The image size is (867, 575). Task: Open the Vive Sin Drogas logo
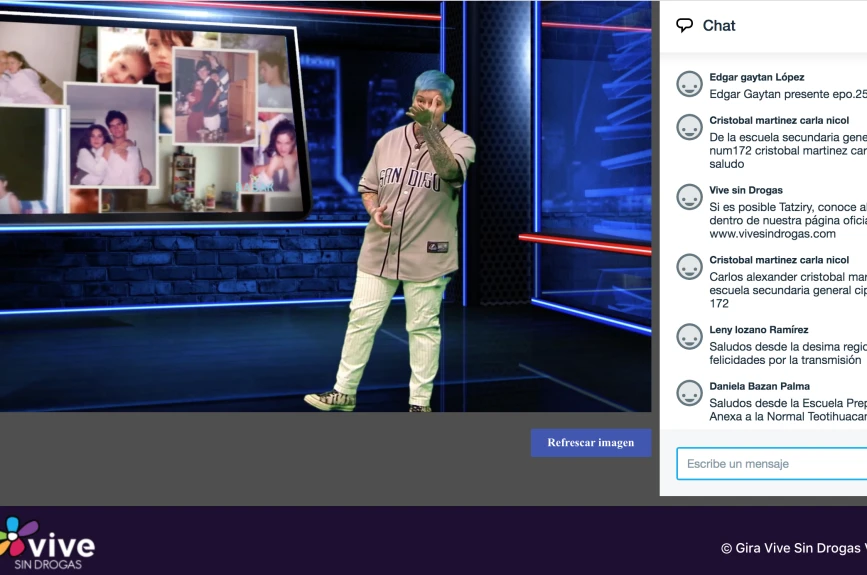47,543
